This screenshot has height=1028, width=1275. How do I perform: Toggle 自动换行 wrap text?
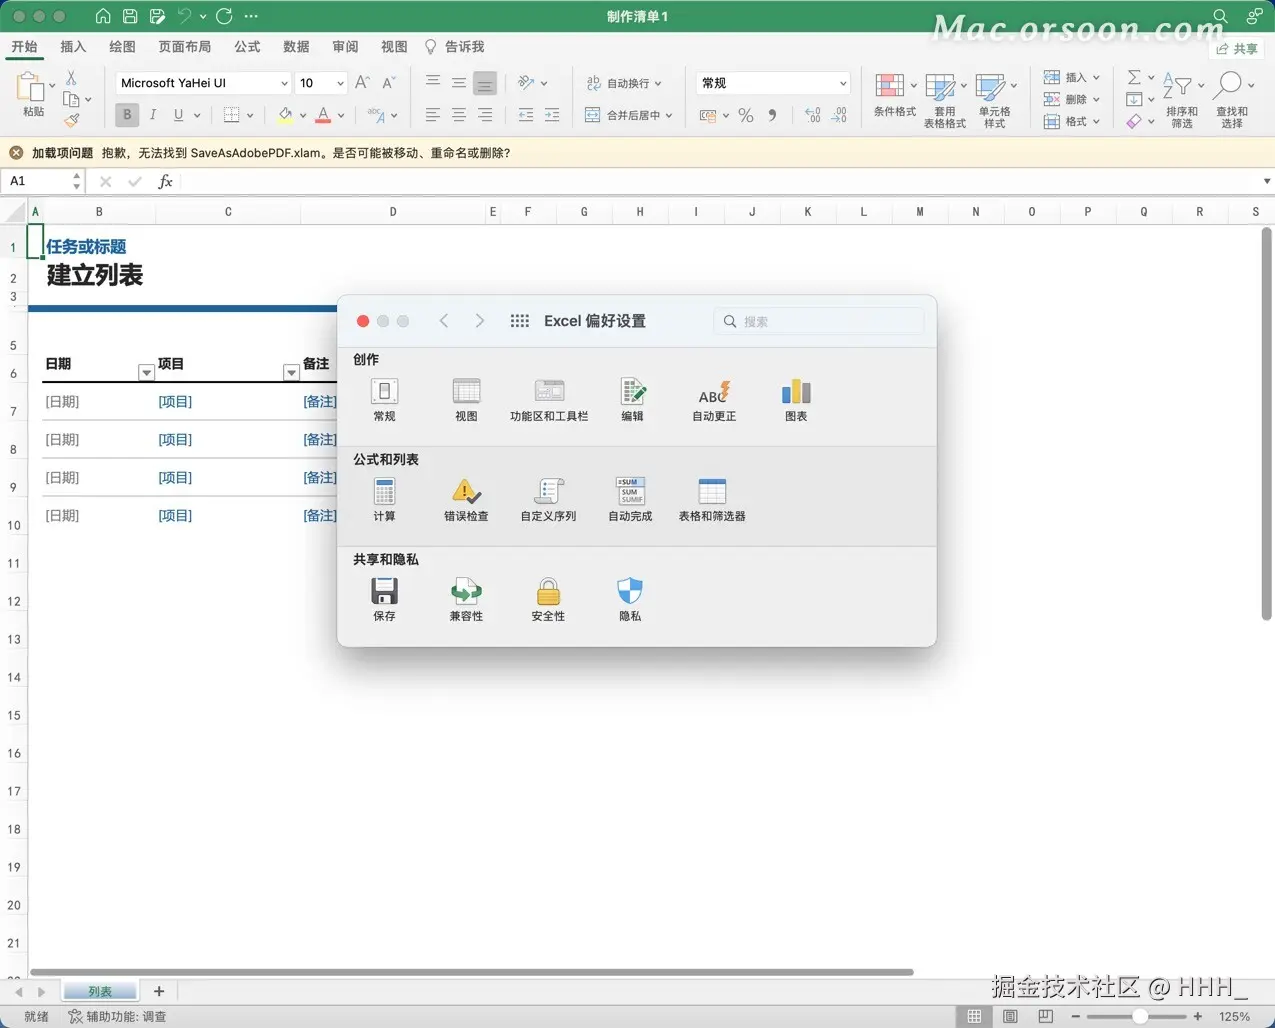(x=623, y=83)
